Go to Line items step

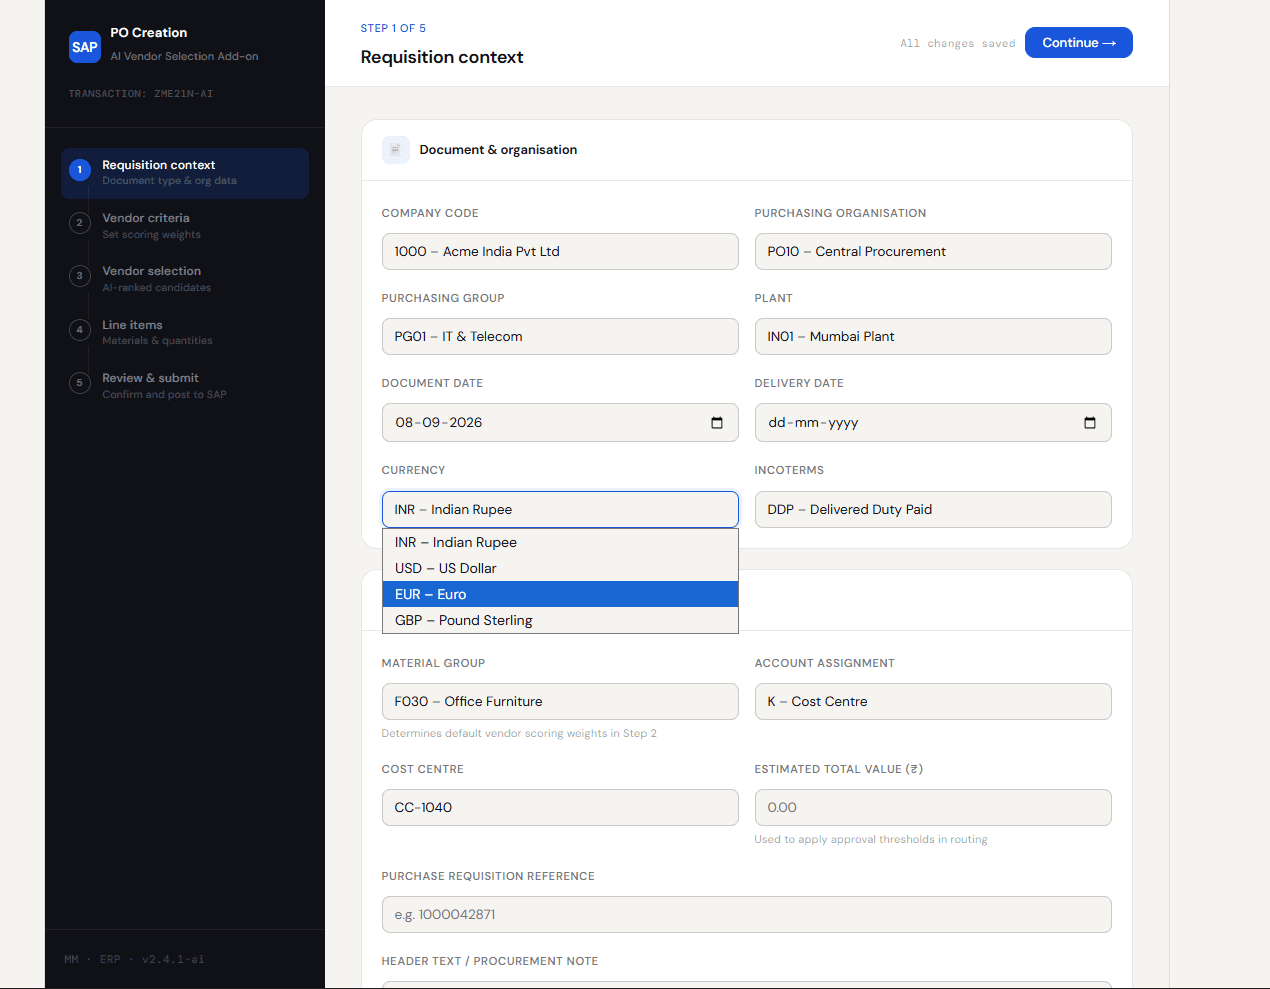[185, 332]
